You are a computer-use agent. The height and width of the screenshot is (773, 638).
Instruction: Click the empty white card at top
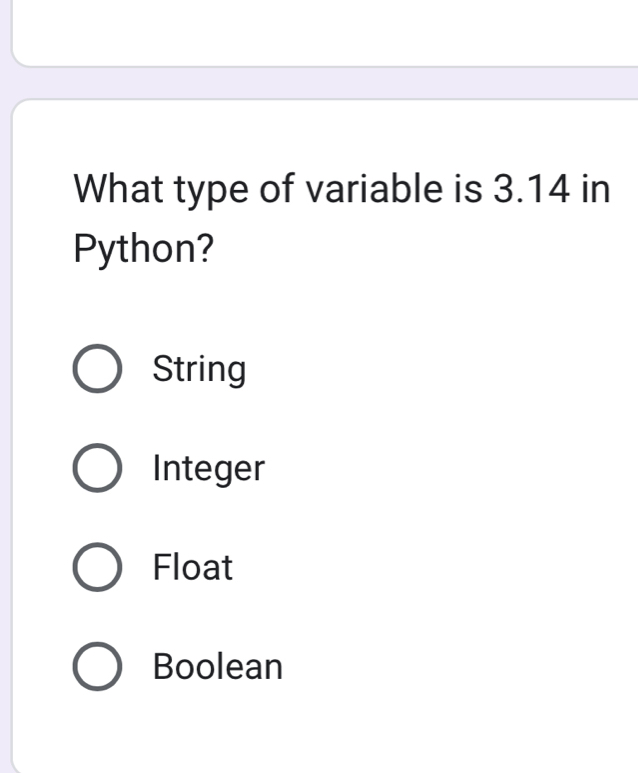tap(320, 30)
